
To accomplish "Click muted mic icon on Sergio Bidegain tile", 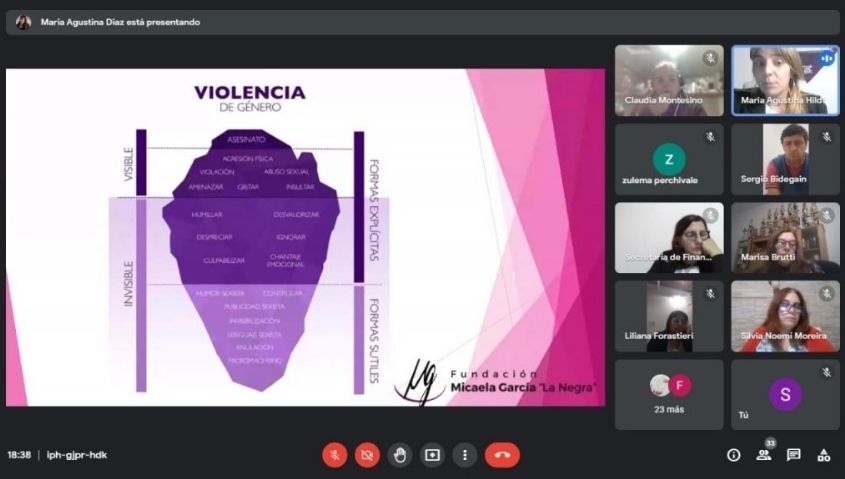I will coord(826,137).
